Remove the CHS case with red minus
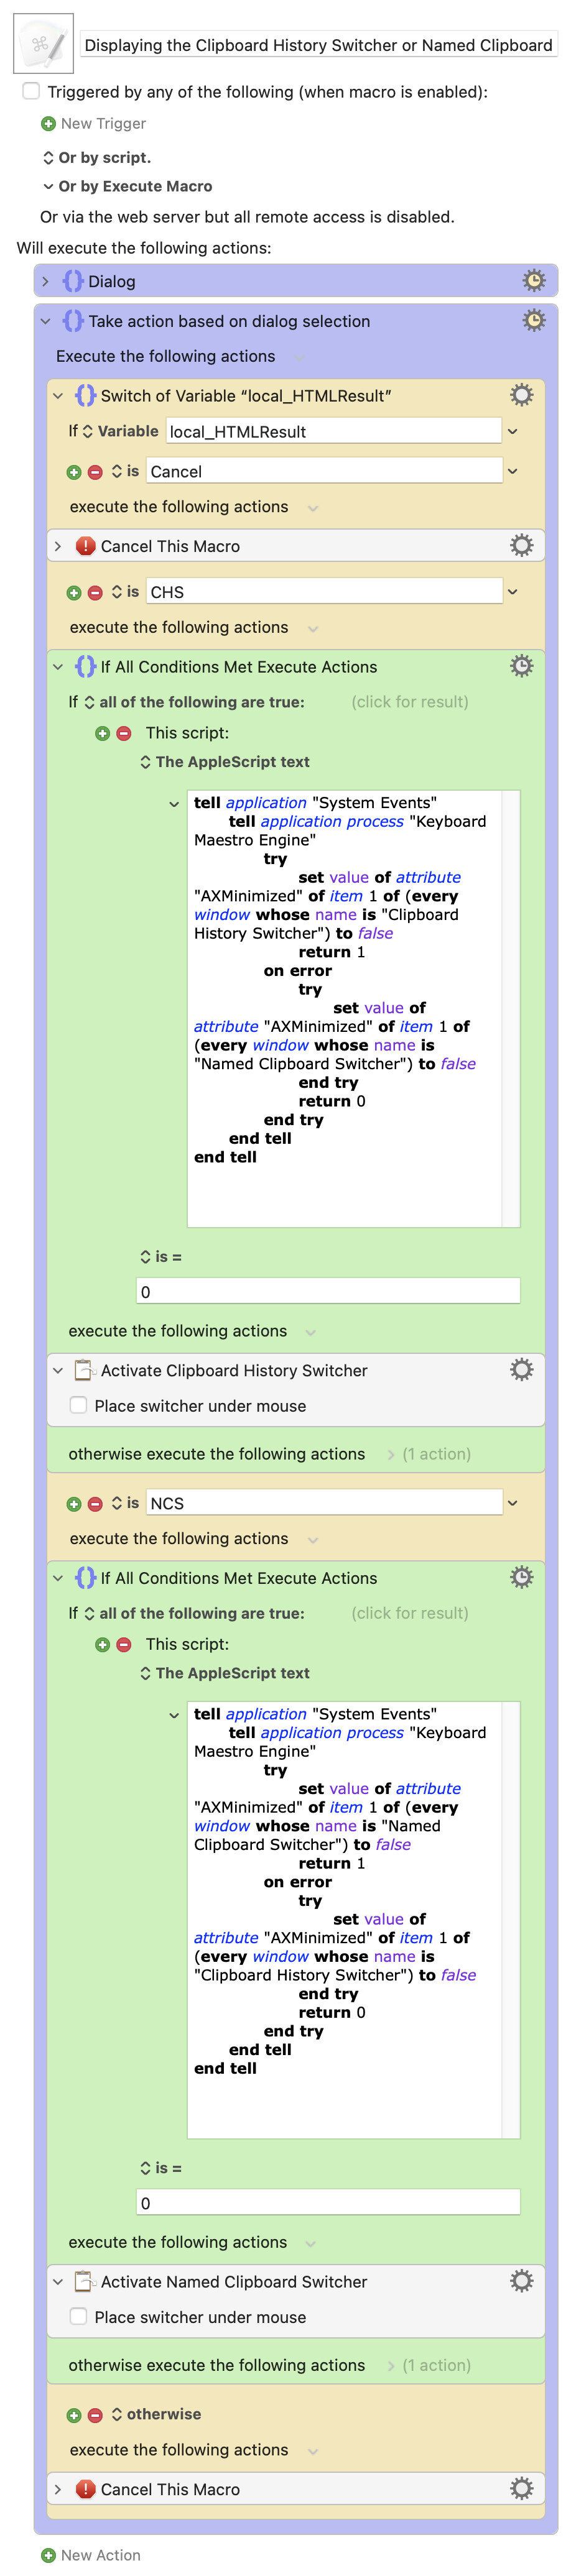 click(95, 593)
